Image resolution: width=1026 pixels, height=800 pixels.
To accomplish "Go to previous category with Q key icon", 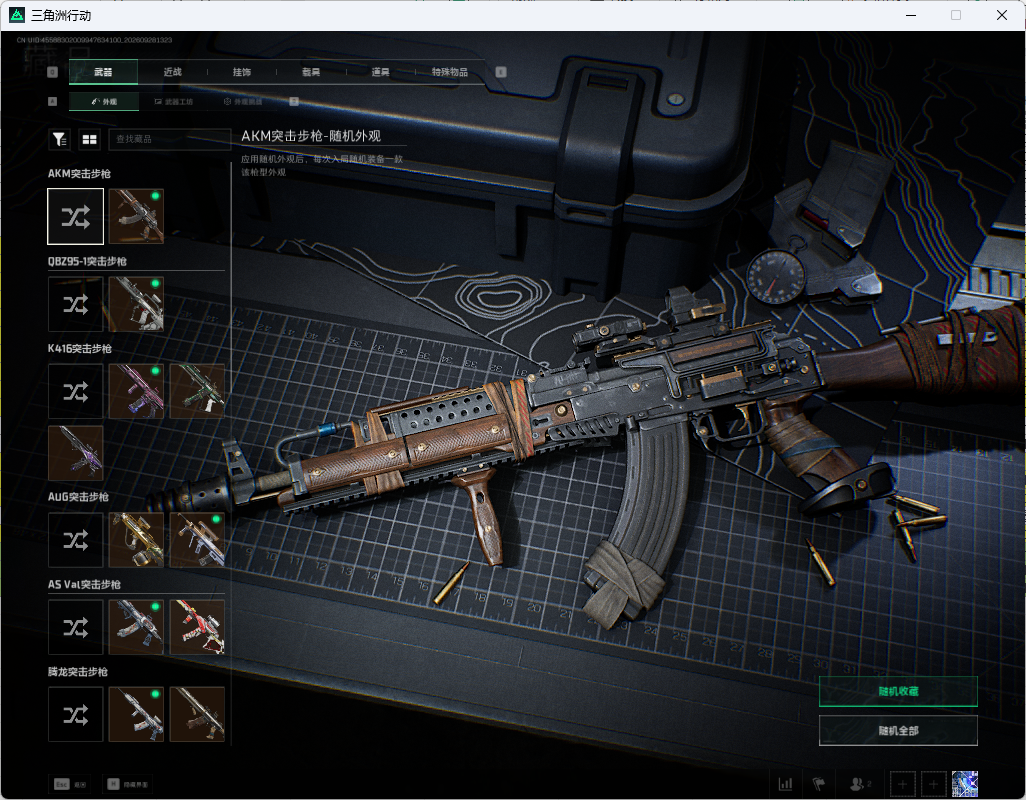I will click(x=53, y=72).
